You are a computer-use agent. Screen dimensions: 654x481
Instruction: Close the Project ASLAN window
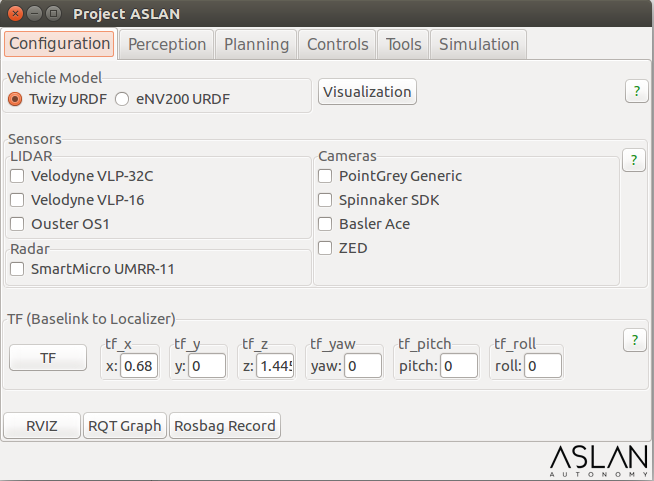[15, 14]
